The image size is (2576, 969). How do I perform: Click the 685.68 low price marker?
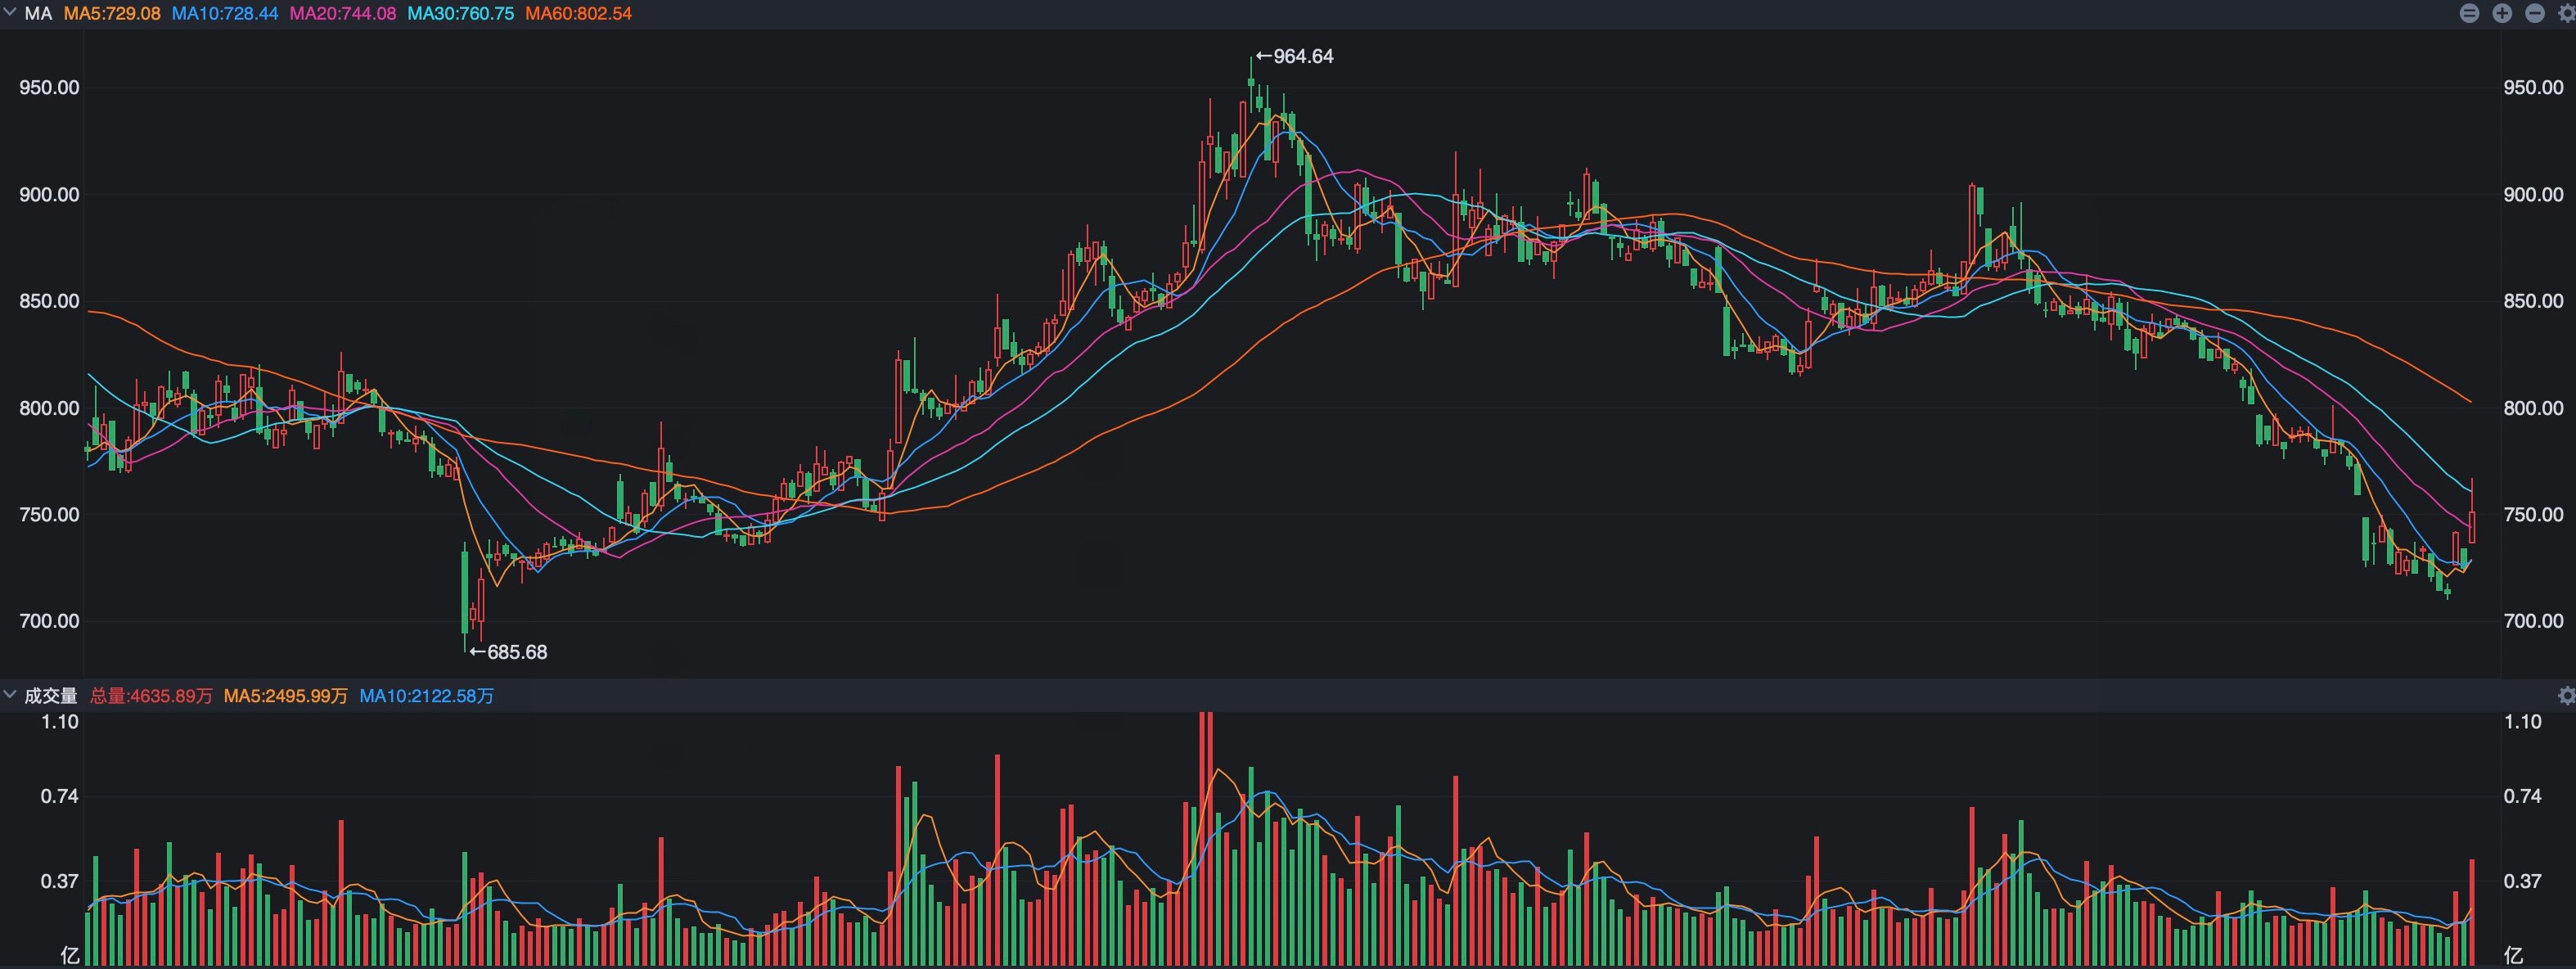click(509, 652)
